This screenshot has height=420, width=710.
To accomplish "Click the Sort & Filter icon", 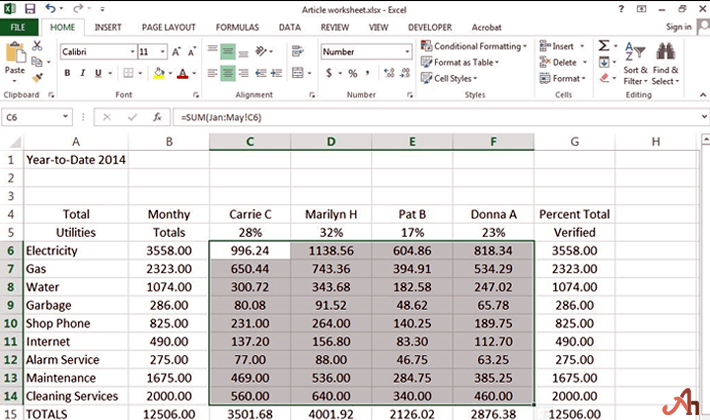I will [x=635, y=52].
